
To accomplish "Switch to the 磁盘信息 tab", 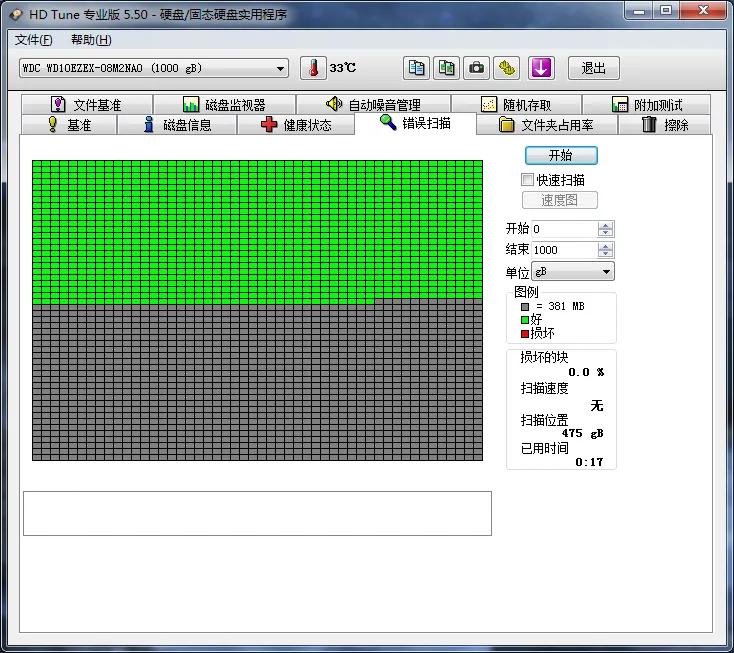I will (x=177, y=125).
